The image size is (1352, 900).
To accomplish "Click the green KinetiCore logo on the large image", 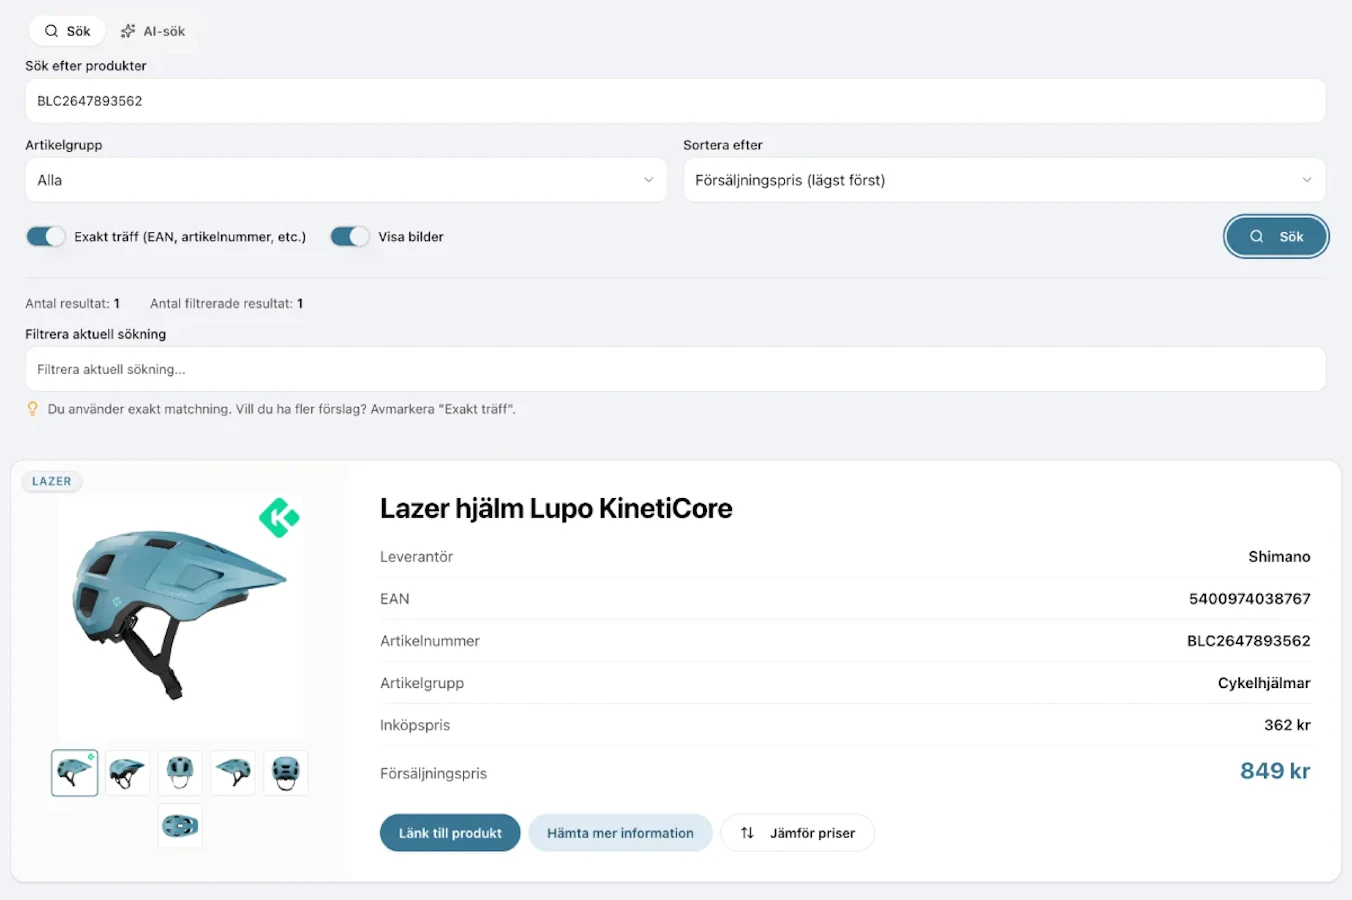I will [x=279, y=518].
